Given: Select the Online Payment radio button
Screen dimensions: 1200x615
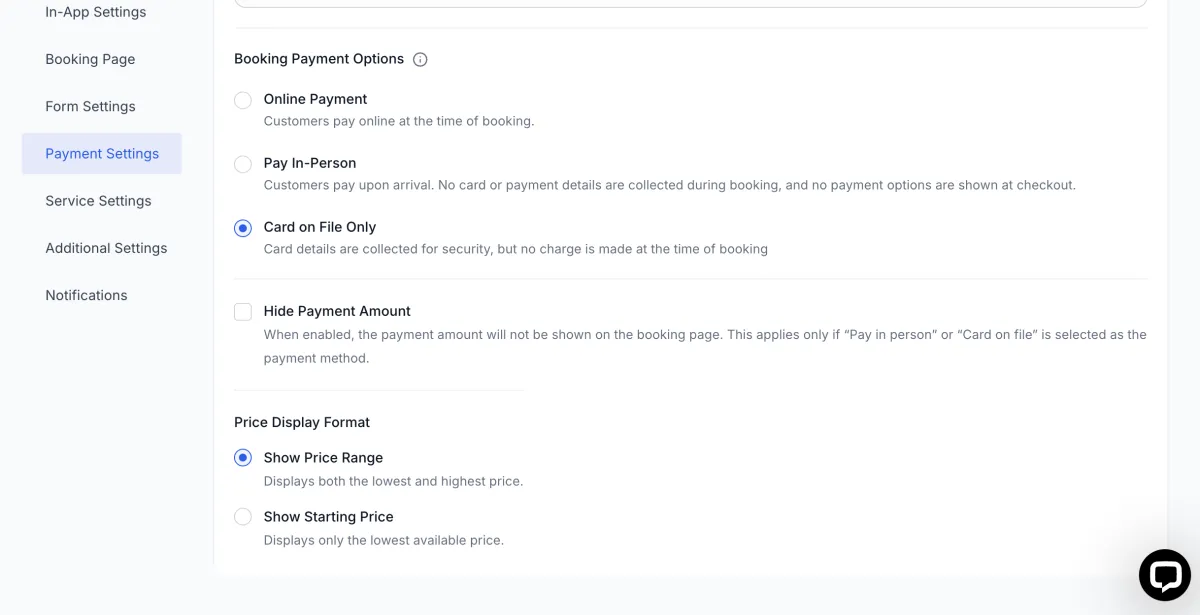Looking at the screenshot, I should pyautogui.click(x=243, y=100).
